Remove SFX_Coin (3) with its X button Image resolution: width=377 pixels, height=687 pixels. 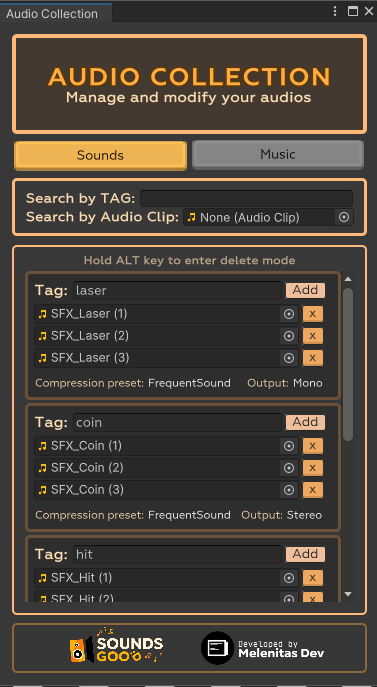pos(313,490)
